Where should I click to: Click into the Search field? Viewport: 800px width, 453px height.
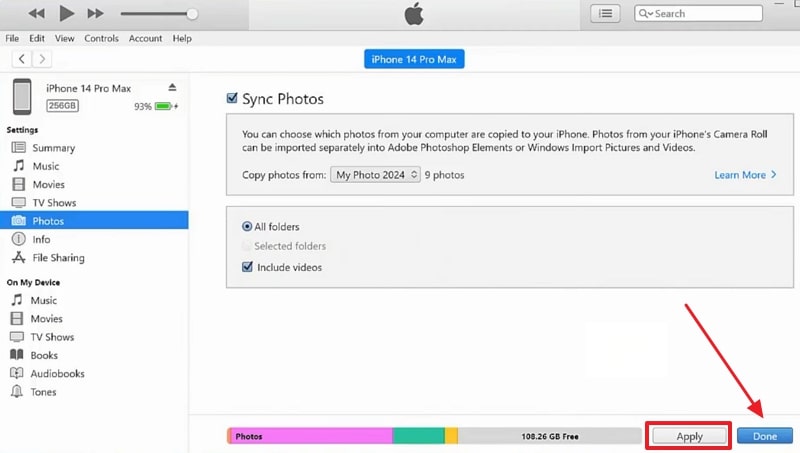coord(698,14)
